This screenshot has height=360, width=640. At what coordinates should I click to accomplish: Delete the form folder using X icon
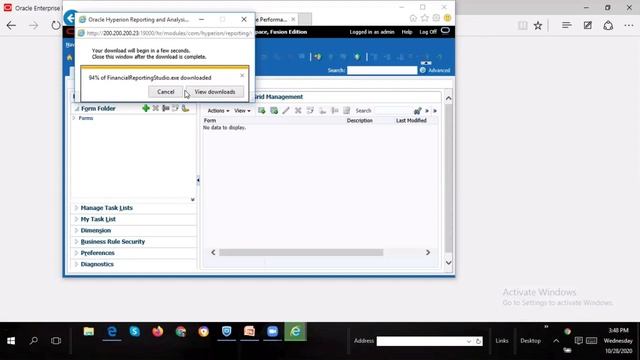click(156, 108)
